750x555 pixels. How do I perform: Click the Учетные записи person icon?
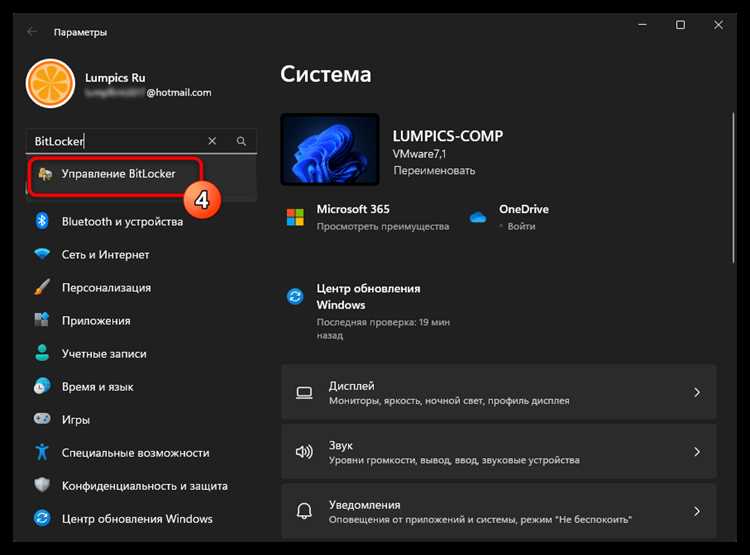click(x=42, y=353)
